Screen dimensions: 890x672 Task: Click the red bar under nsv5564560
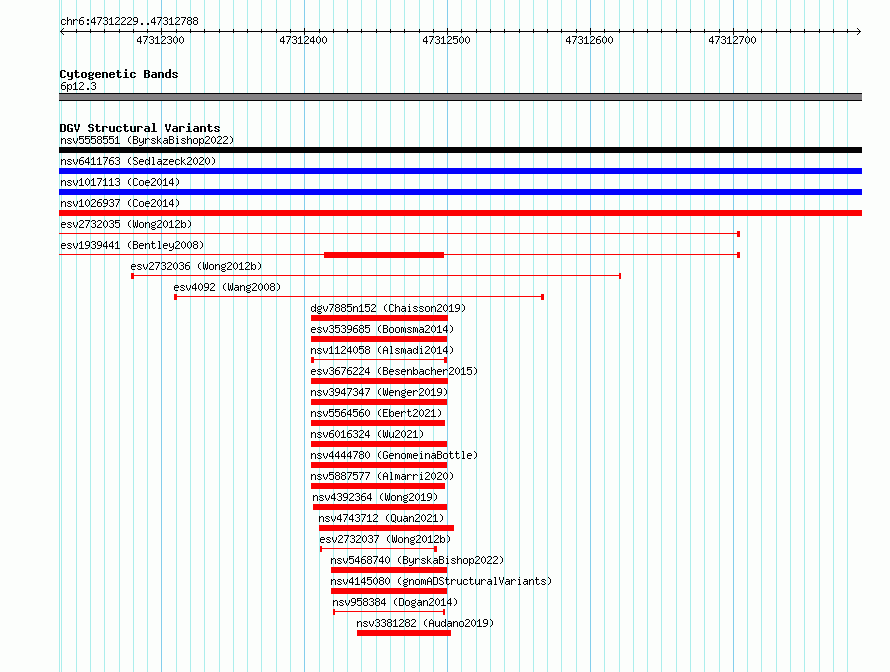point(378,423)
